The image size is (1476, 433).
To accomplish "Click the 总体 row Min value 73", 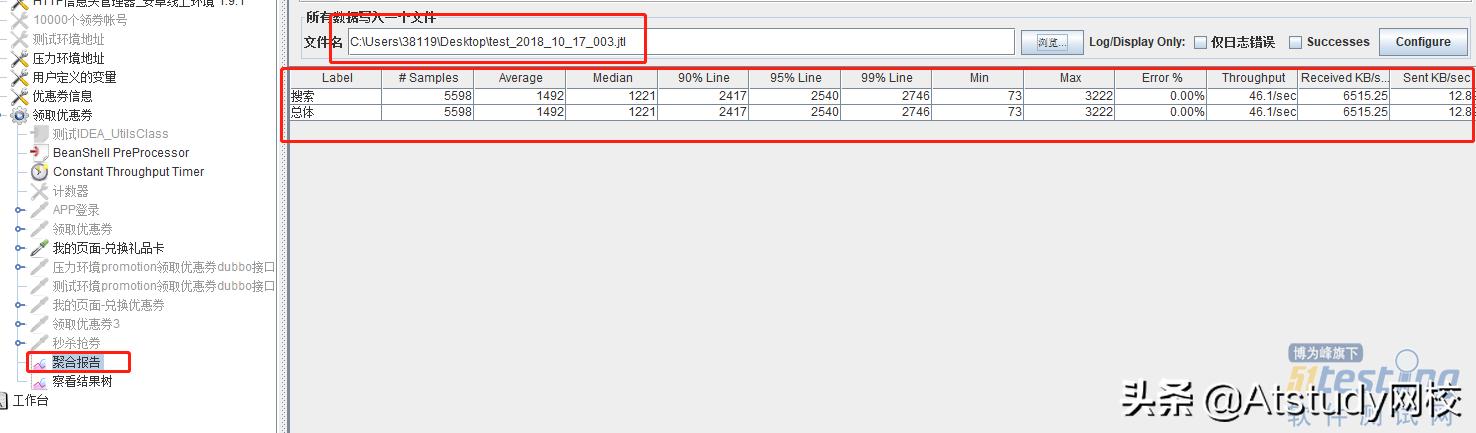I will (978, 112).
